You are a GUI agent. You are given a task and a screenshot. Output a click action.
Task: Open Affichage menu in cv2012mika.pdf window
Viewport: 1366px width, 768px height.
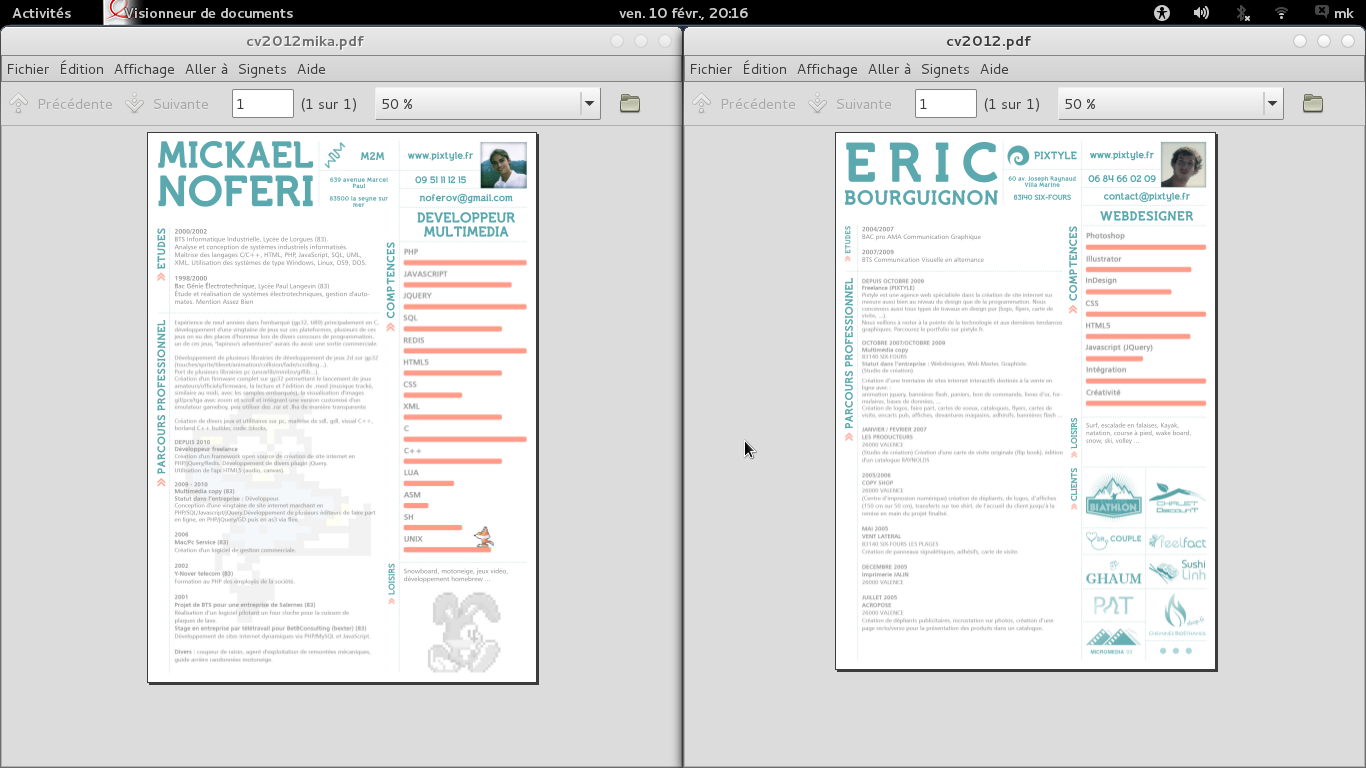144,69
